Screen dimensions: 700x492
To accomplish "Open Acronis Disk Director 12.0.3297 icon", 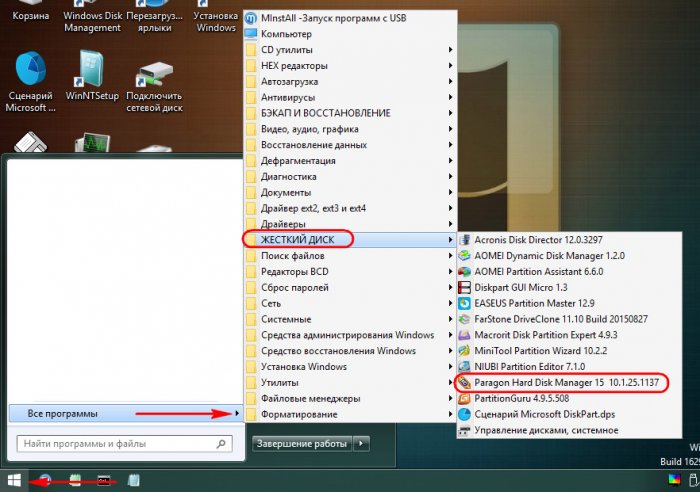I will pos(464,240).
